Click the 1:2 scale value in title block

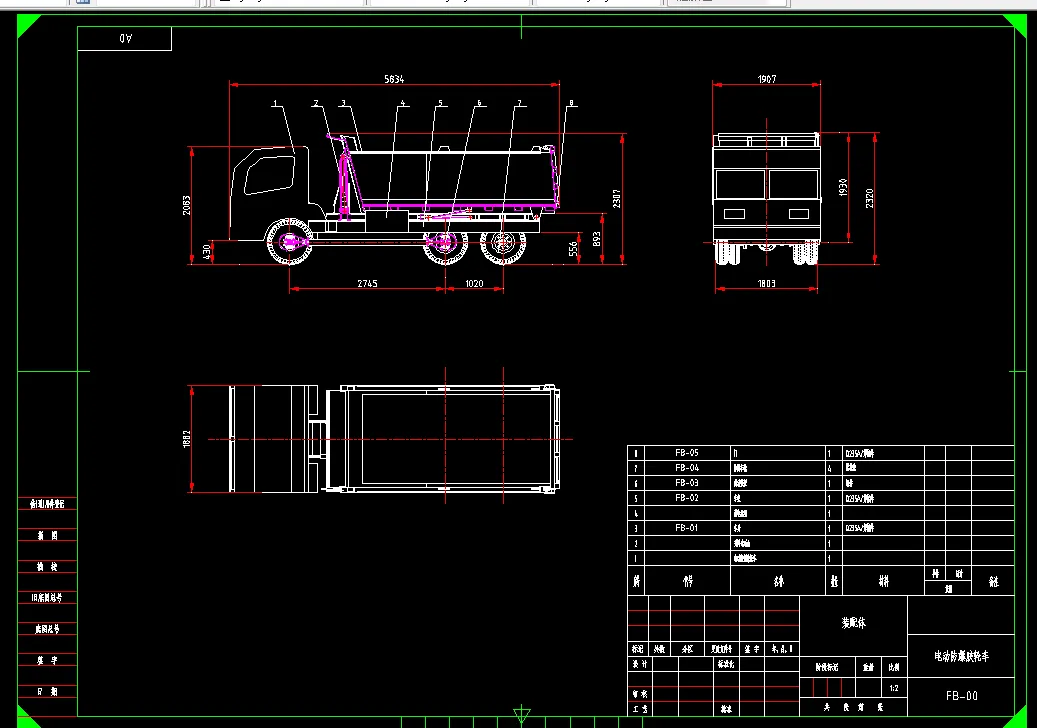click(894, 688)
